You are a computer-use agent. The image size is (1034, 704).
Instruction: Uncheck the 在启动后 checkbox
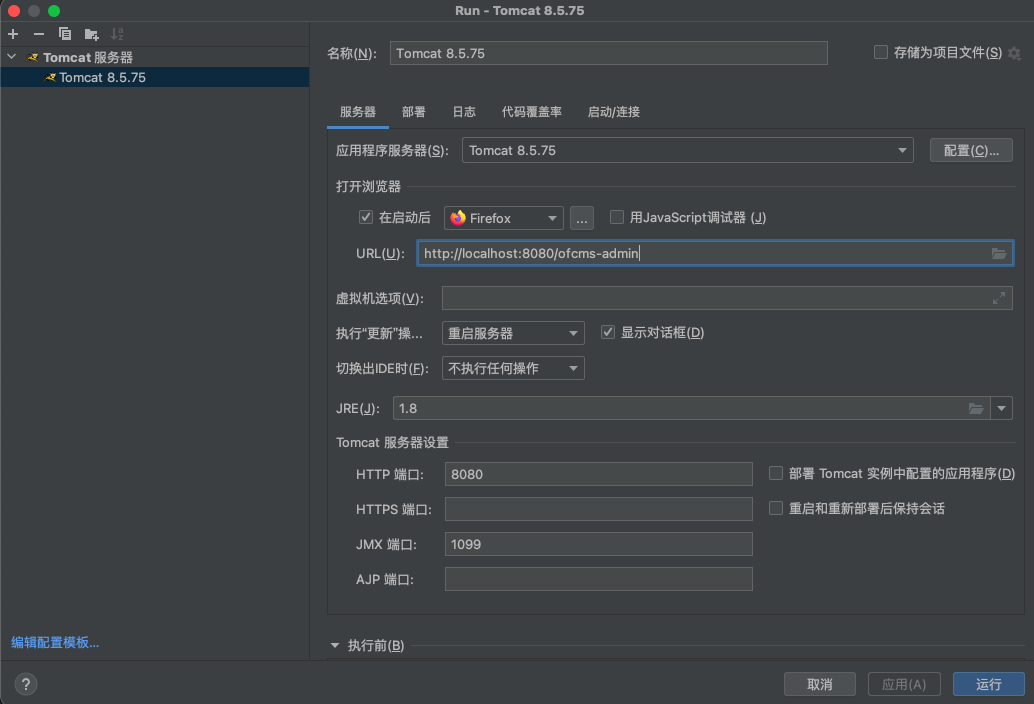pyautogui.click(x=365, y=217)
